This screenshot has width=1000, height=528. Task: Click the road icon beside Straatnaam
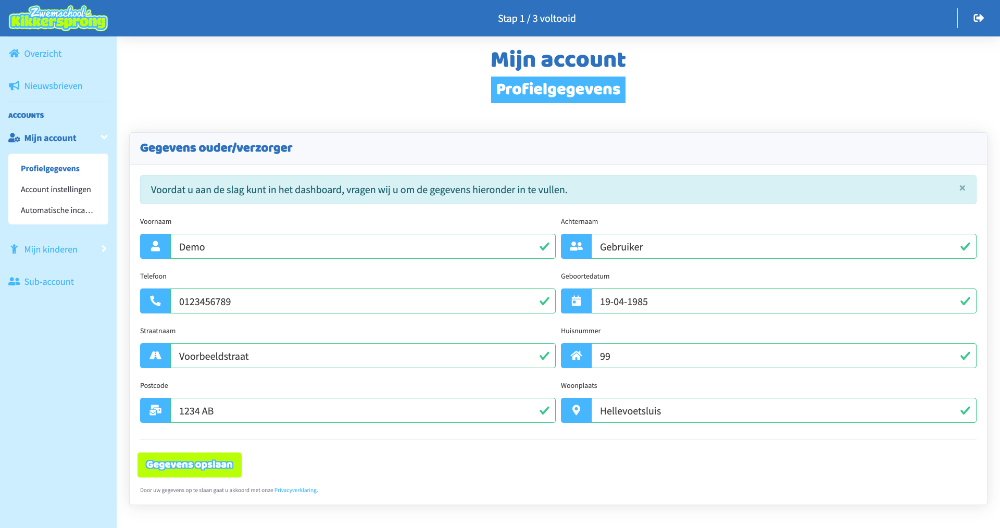155,355
